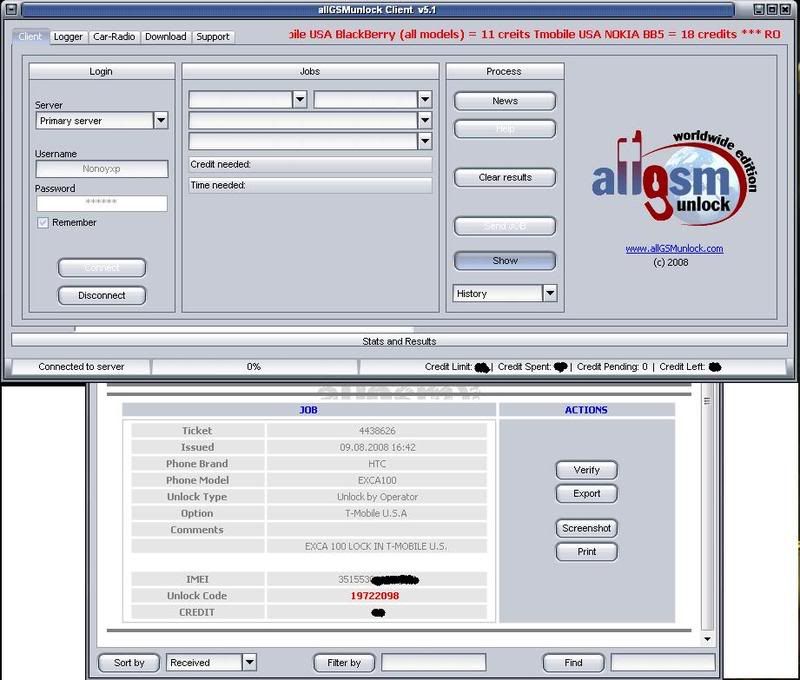The height and width of the screenshot is (680, 800).
Task: Close the allGSMunlock Client window
Action: (785, 9)
